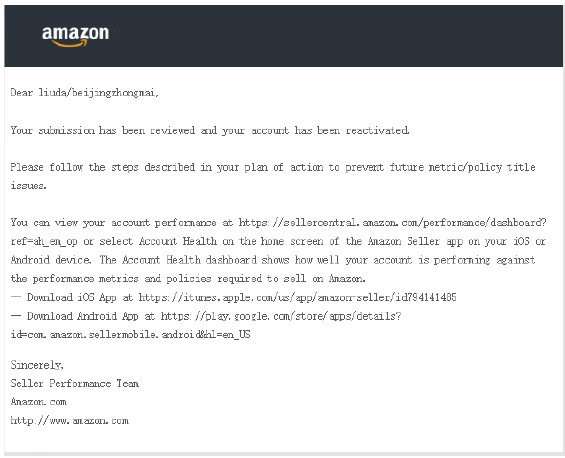The height and width of the screenshot is (458, 565).
Task: Click the 'Sincerely,' closing text
Action: [37, 365]
